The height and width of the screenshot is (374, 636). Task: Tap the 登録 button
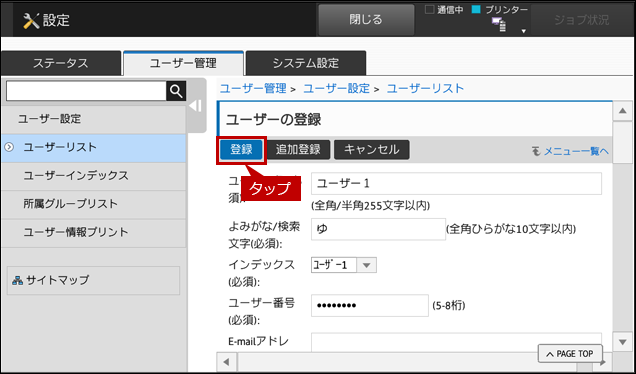241,150
